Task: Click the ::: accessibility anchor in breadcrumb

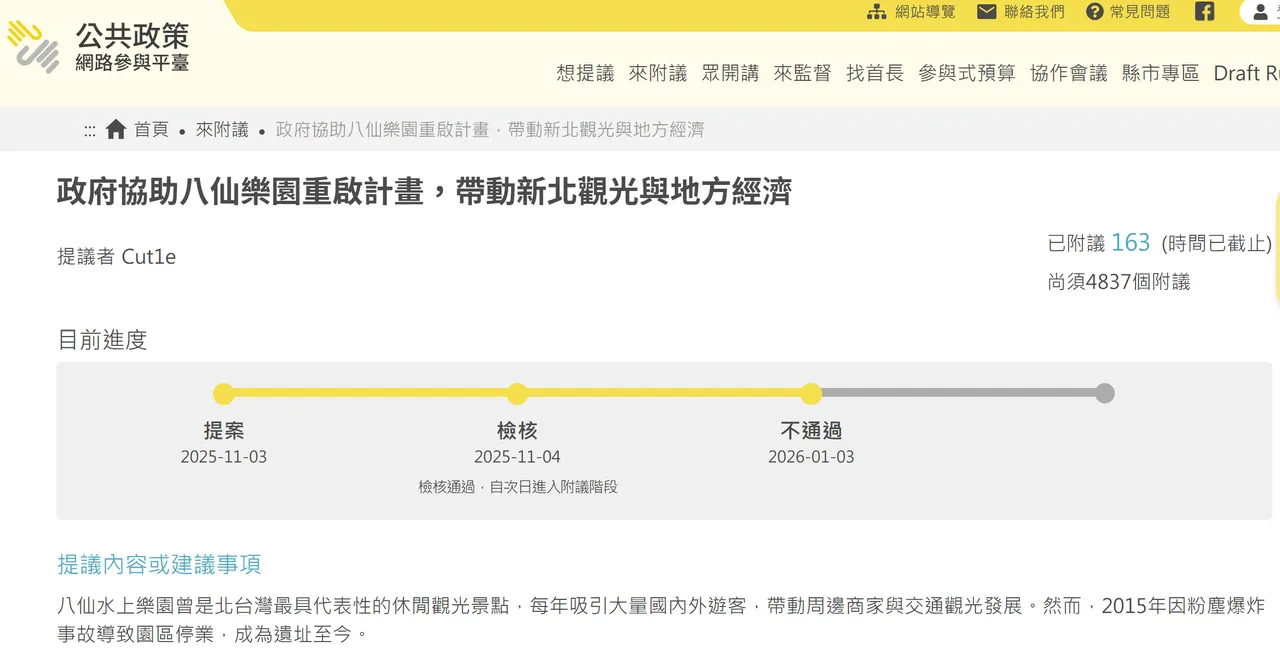Action: coord(90,130)
